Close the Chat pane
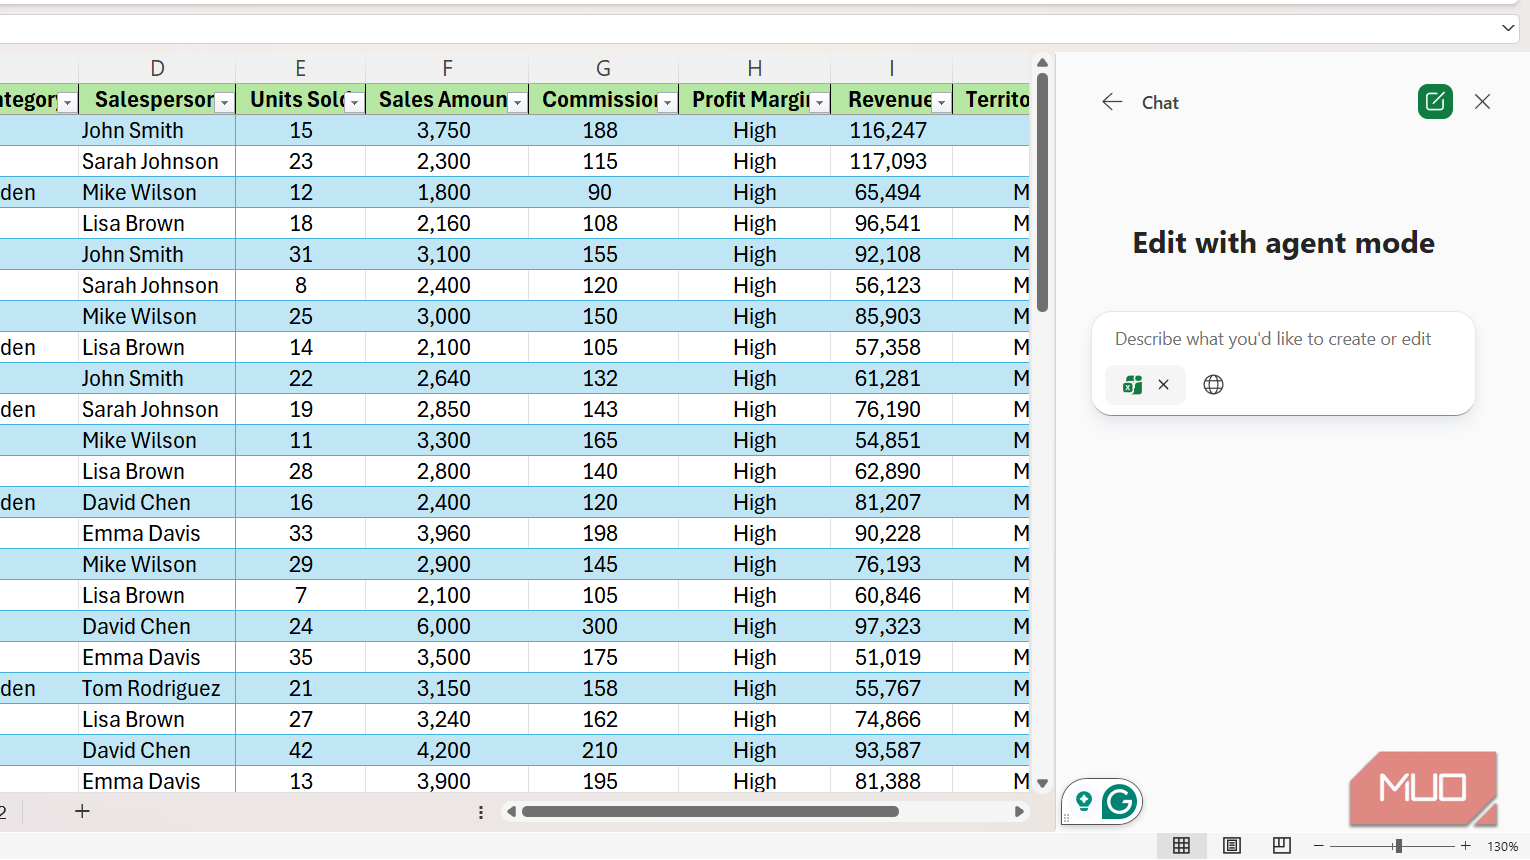Viewport: 1530px width, 860px height. pyautogui.click(x=1482, y=101)
